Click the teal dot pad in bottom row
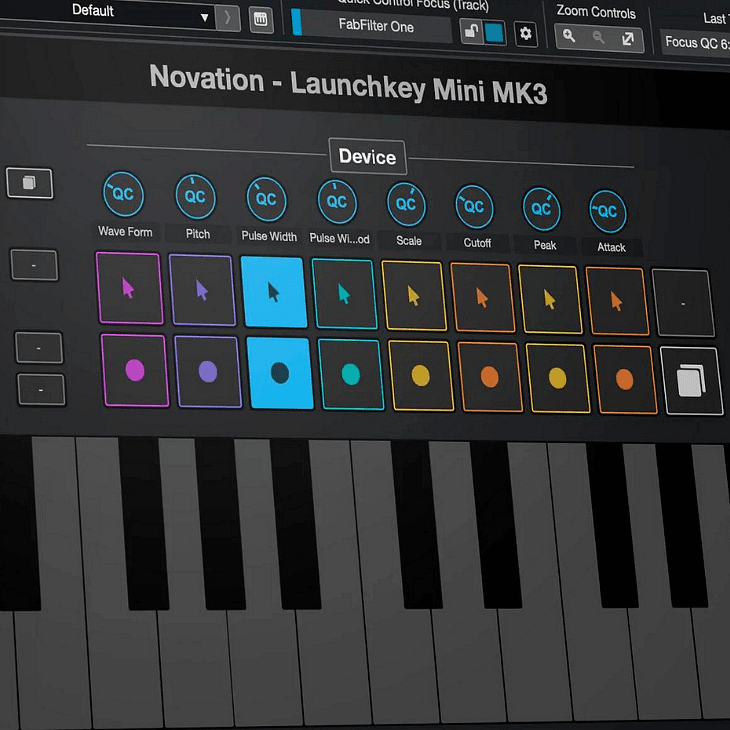This screenshot has width=730, height=730. [351, 375]
